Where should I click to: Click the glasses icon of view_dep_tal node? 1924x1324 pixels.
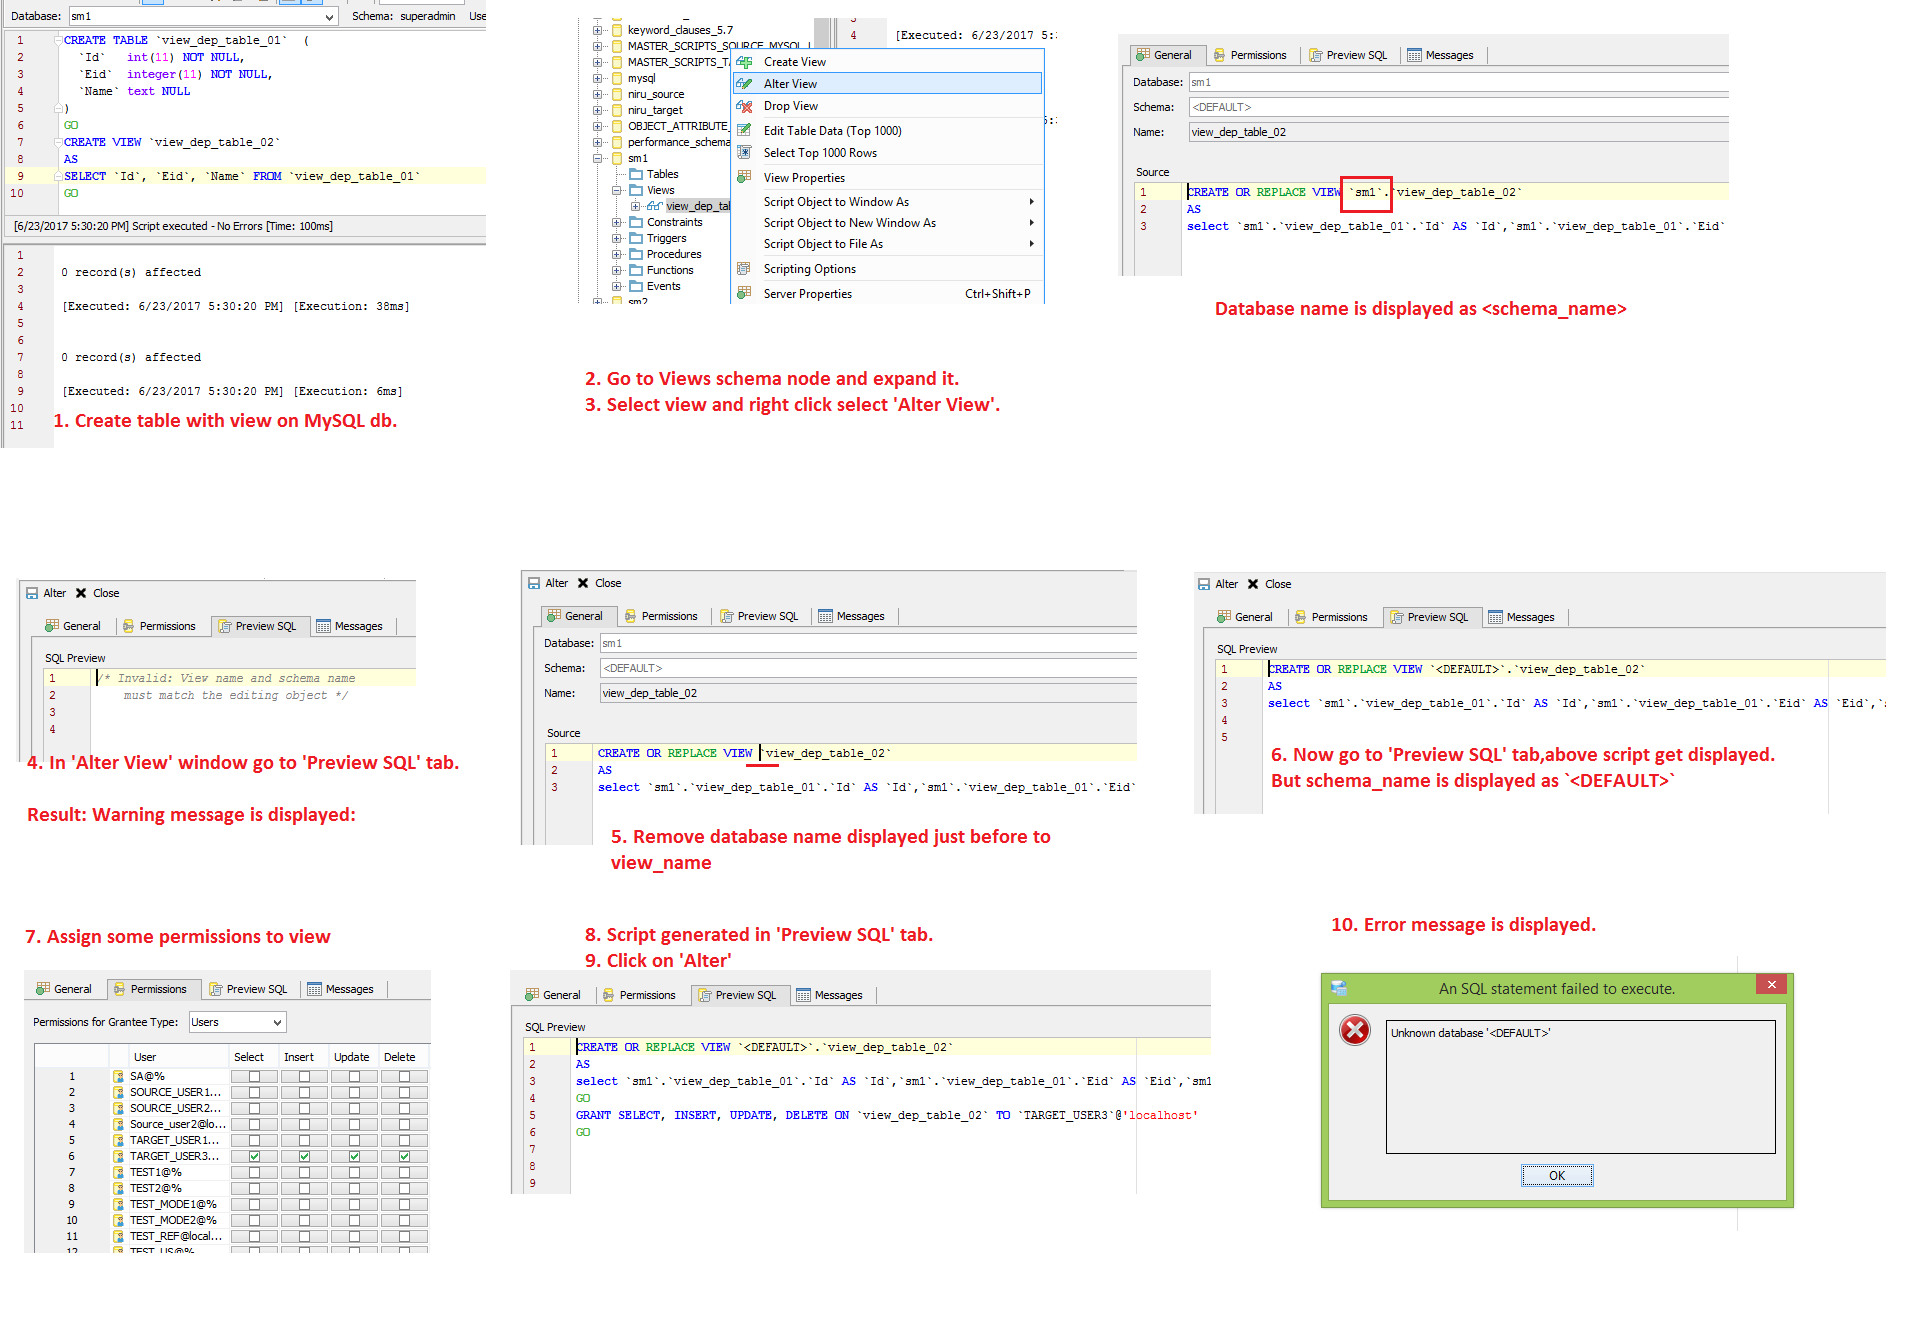tap(654, 206)
